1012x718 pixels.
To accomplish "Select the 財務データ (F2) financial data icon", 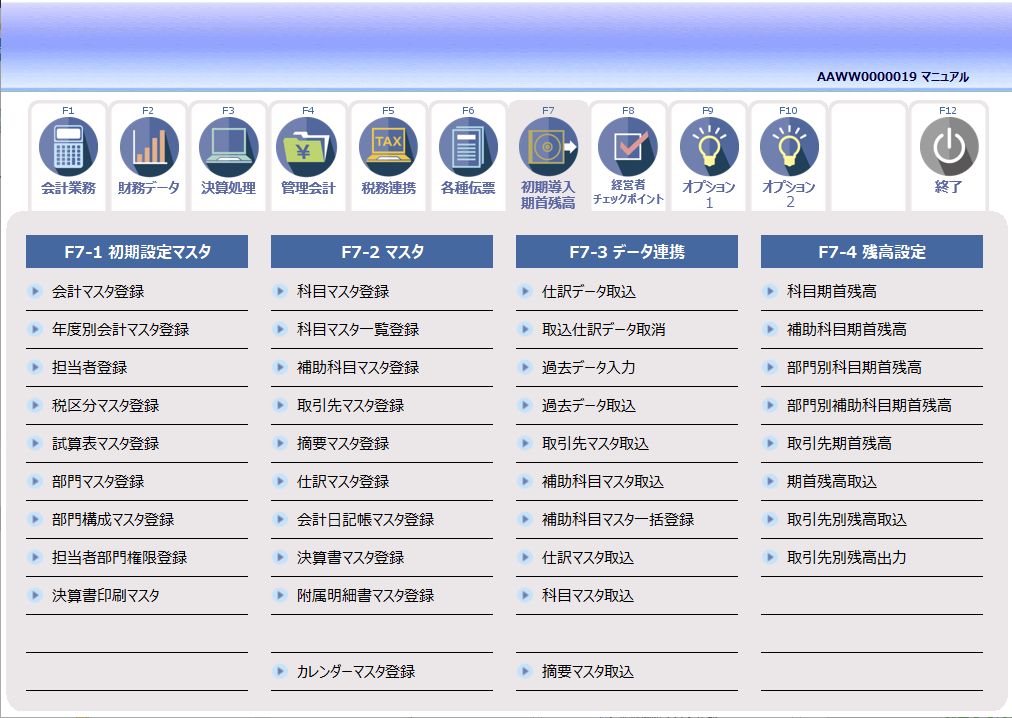I will pyautogui.click(x=147, y=150).
